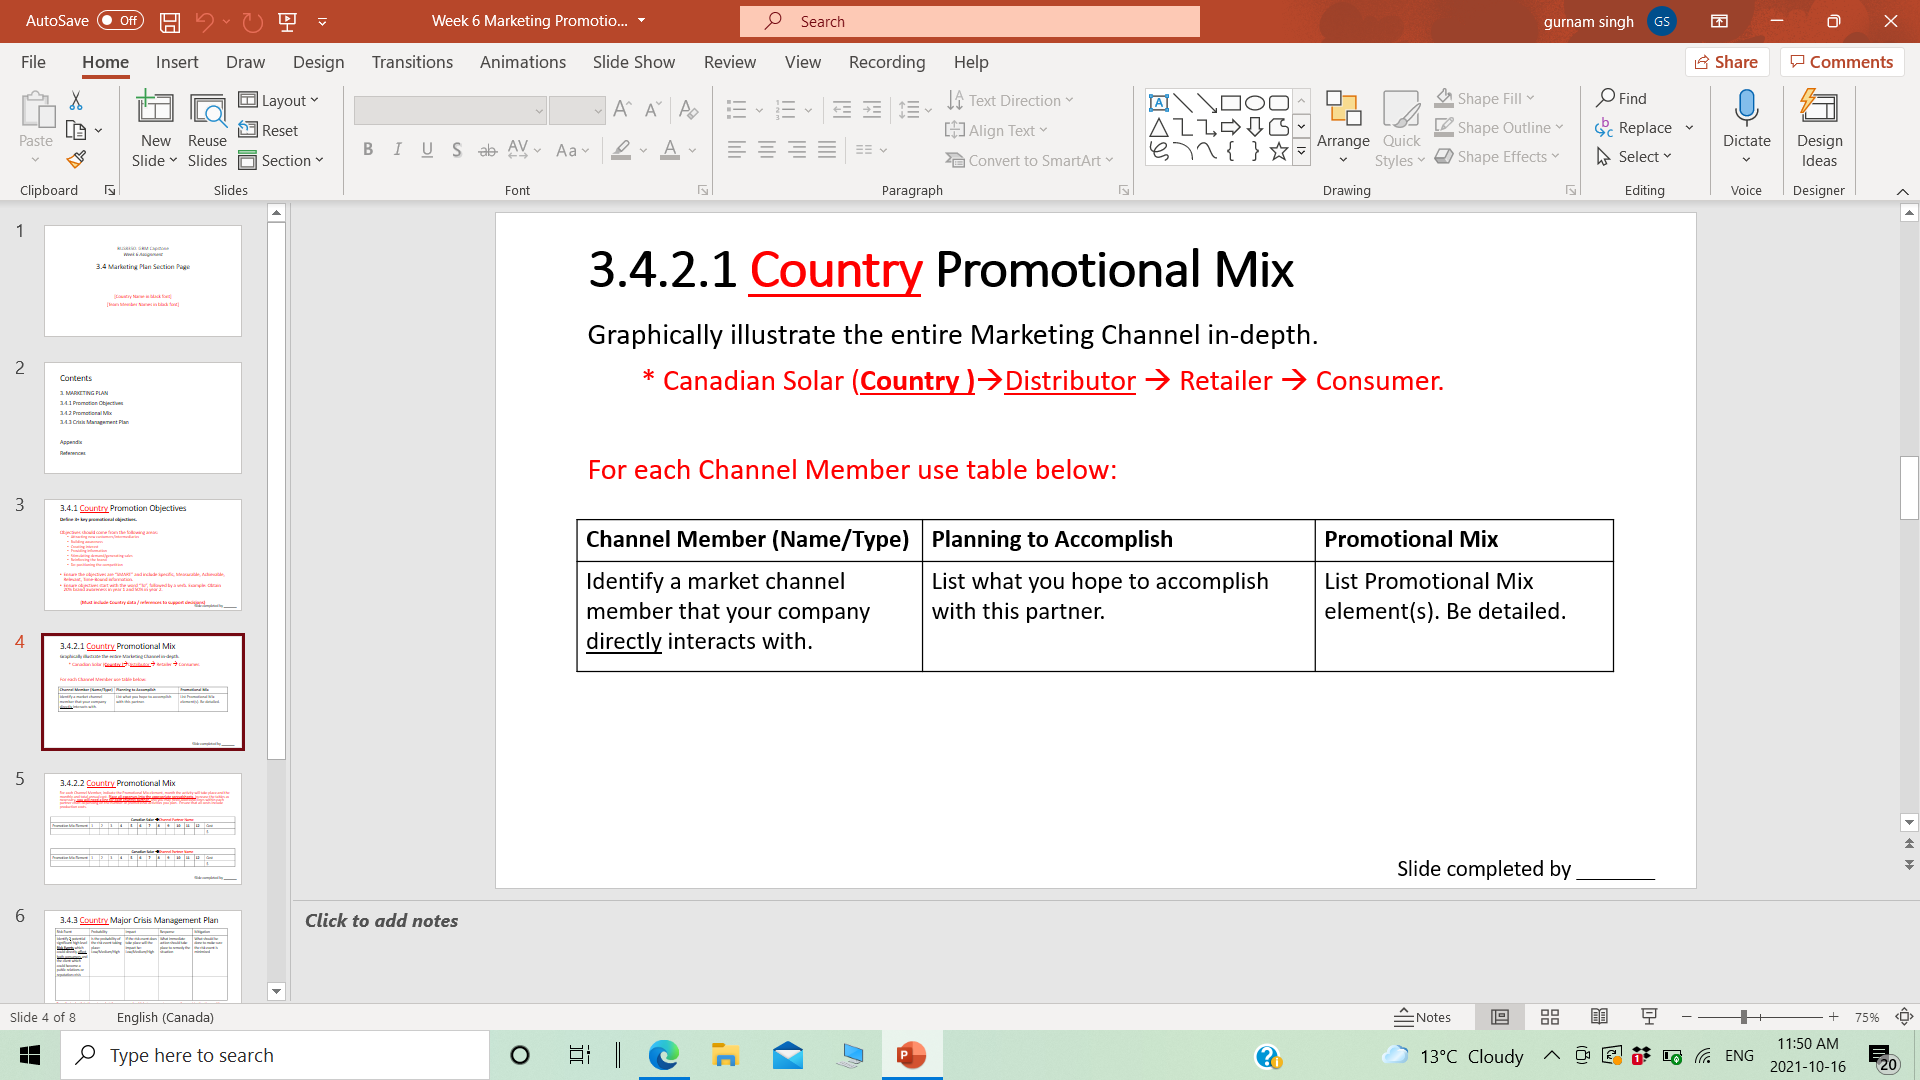Click the New Slide icon
Viewport: 1920px width, 1080px height.
[155, 108]
